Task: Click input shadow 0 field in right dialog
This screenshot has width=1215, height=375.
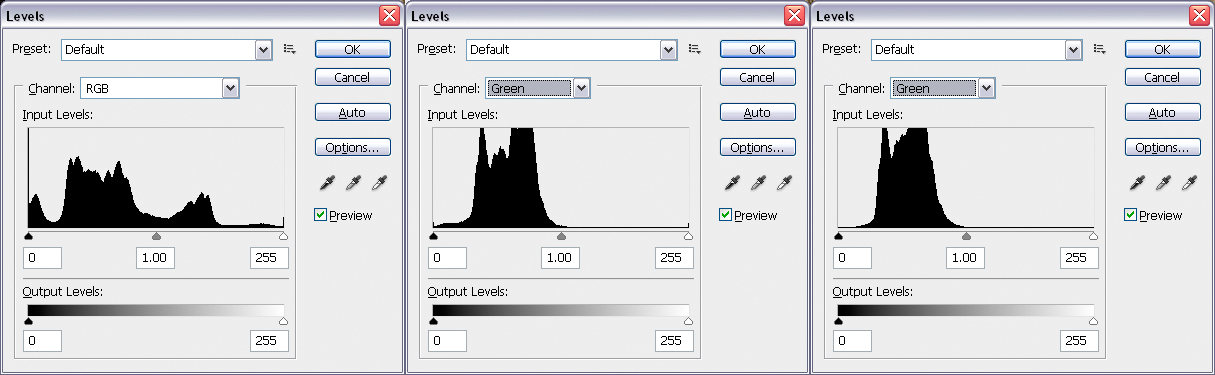Action: pyautogui.click(x=852, y=258)
